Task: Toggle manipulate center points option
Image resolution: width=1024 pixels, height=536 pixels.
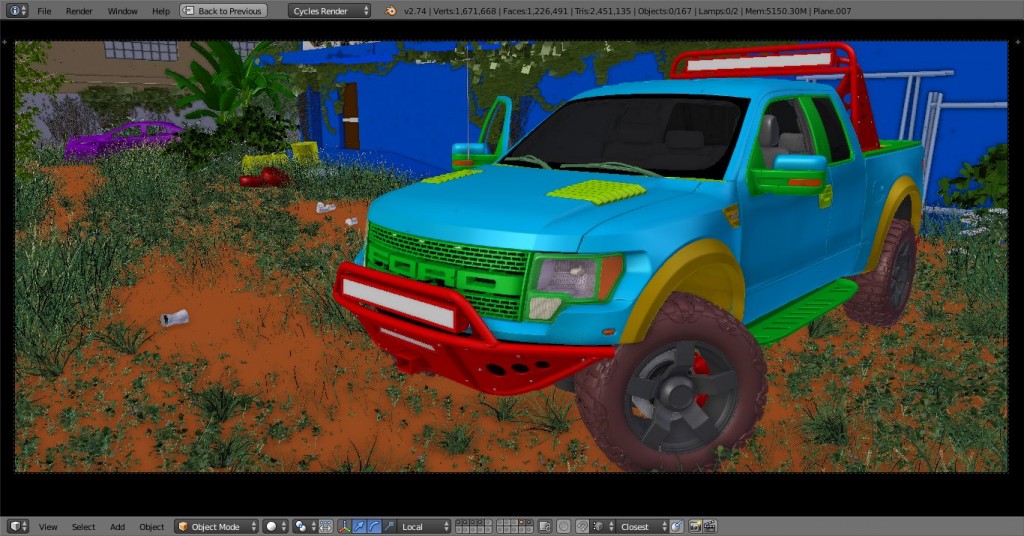Action: (326, 526)
